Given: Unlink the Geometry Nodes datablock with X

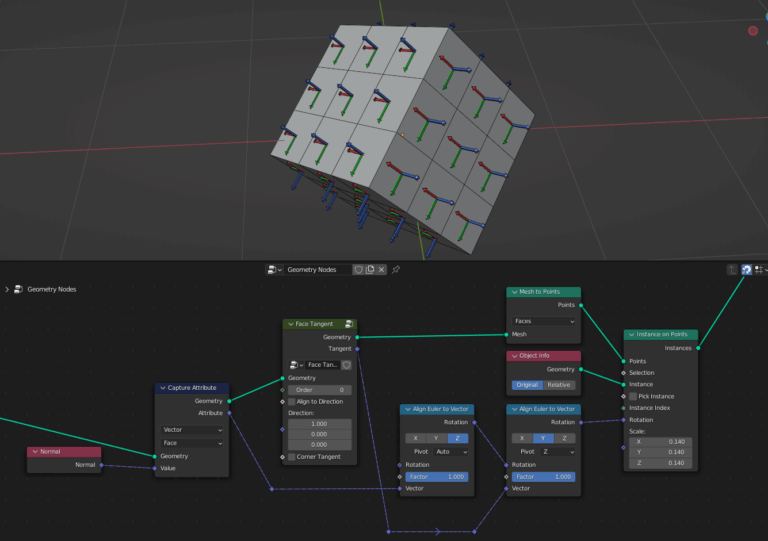Looking at the screenshot, I should 381,270.
